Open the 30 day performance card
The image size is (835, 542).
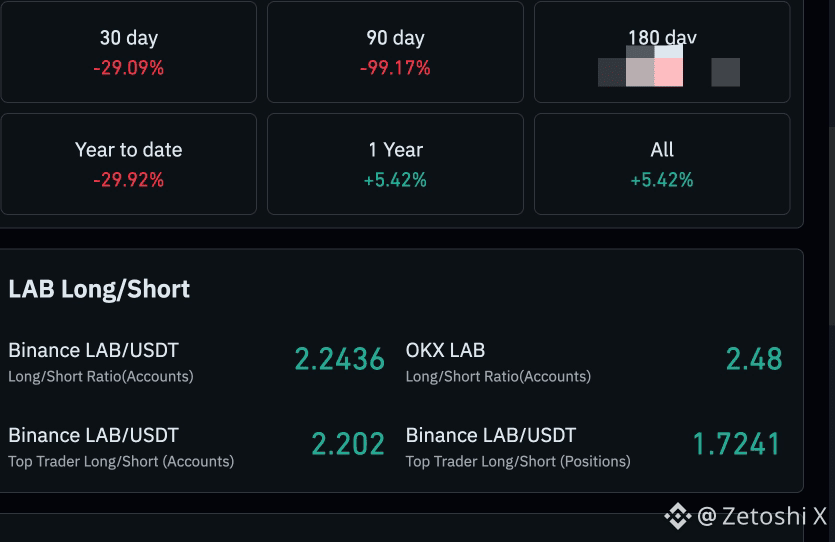point(128,52)
